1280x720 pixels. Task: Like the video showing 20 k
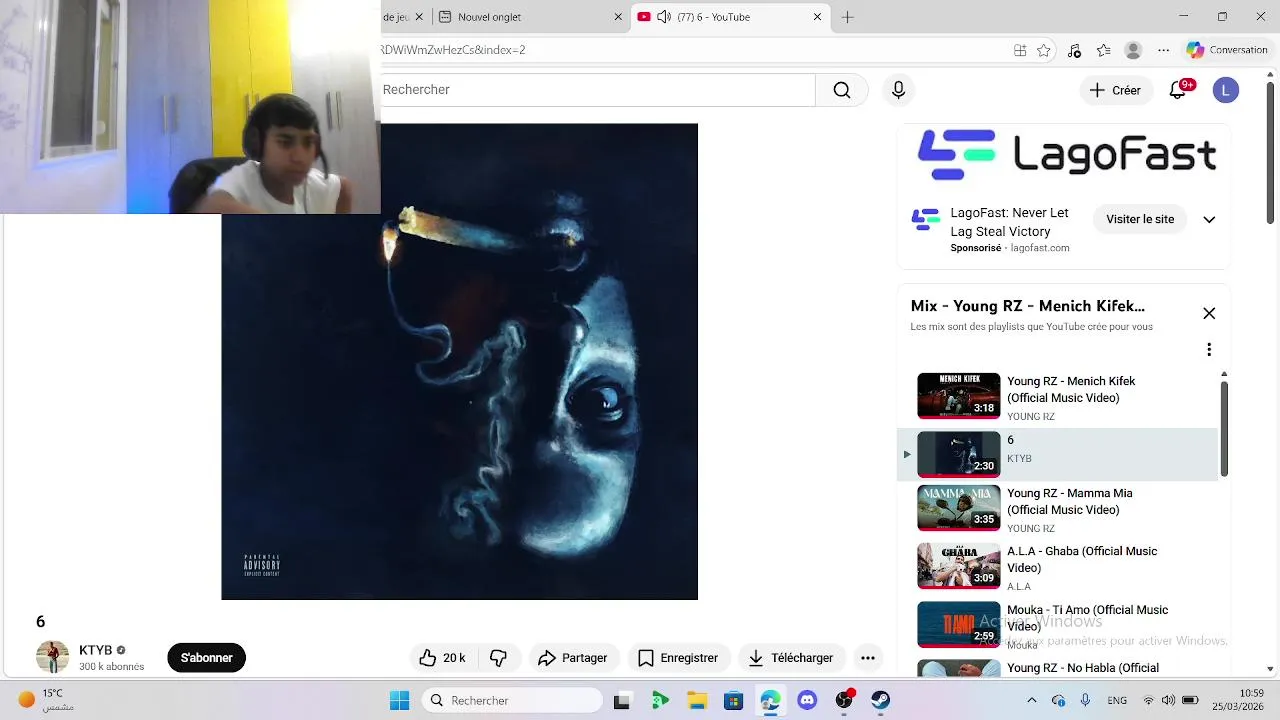tap(442, 658)
